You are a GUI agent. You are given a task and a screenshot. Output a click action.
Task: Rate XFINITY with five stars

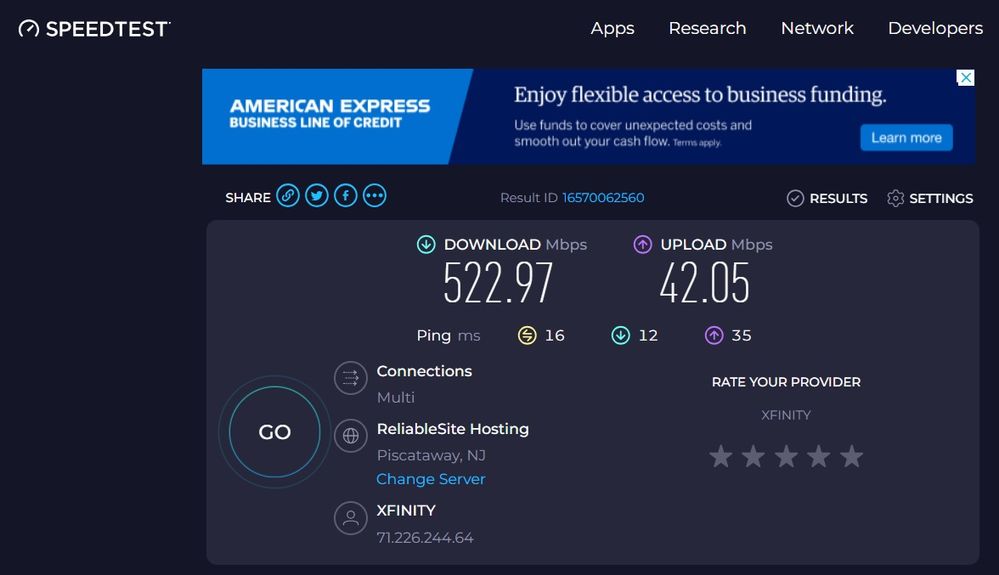tap(851, 457)
